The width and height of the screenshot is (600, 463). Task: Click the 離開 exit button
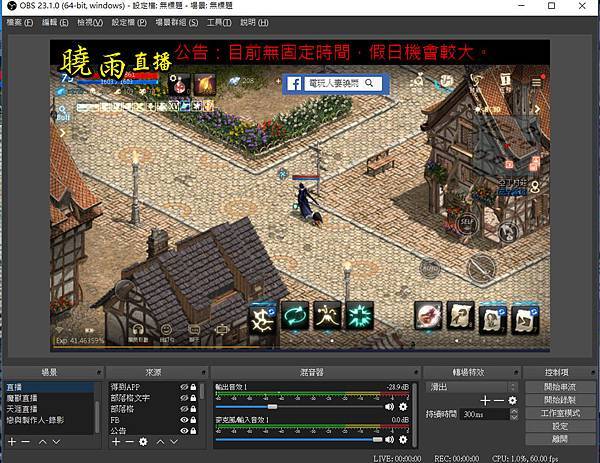coord(560,439)
